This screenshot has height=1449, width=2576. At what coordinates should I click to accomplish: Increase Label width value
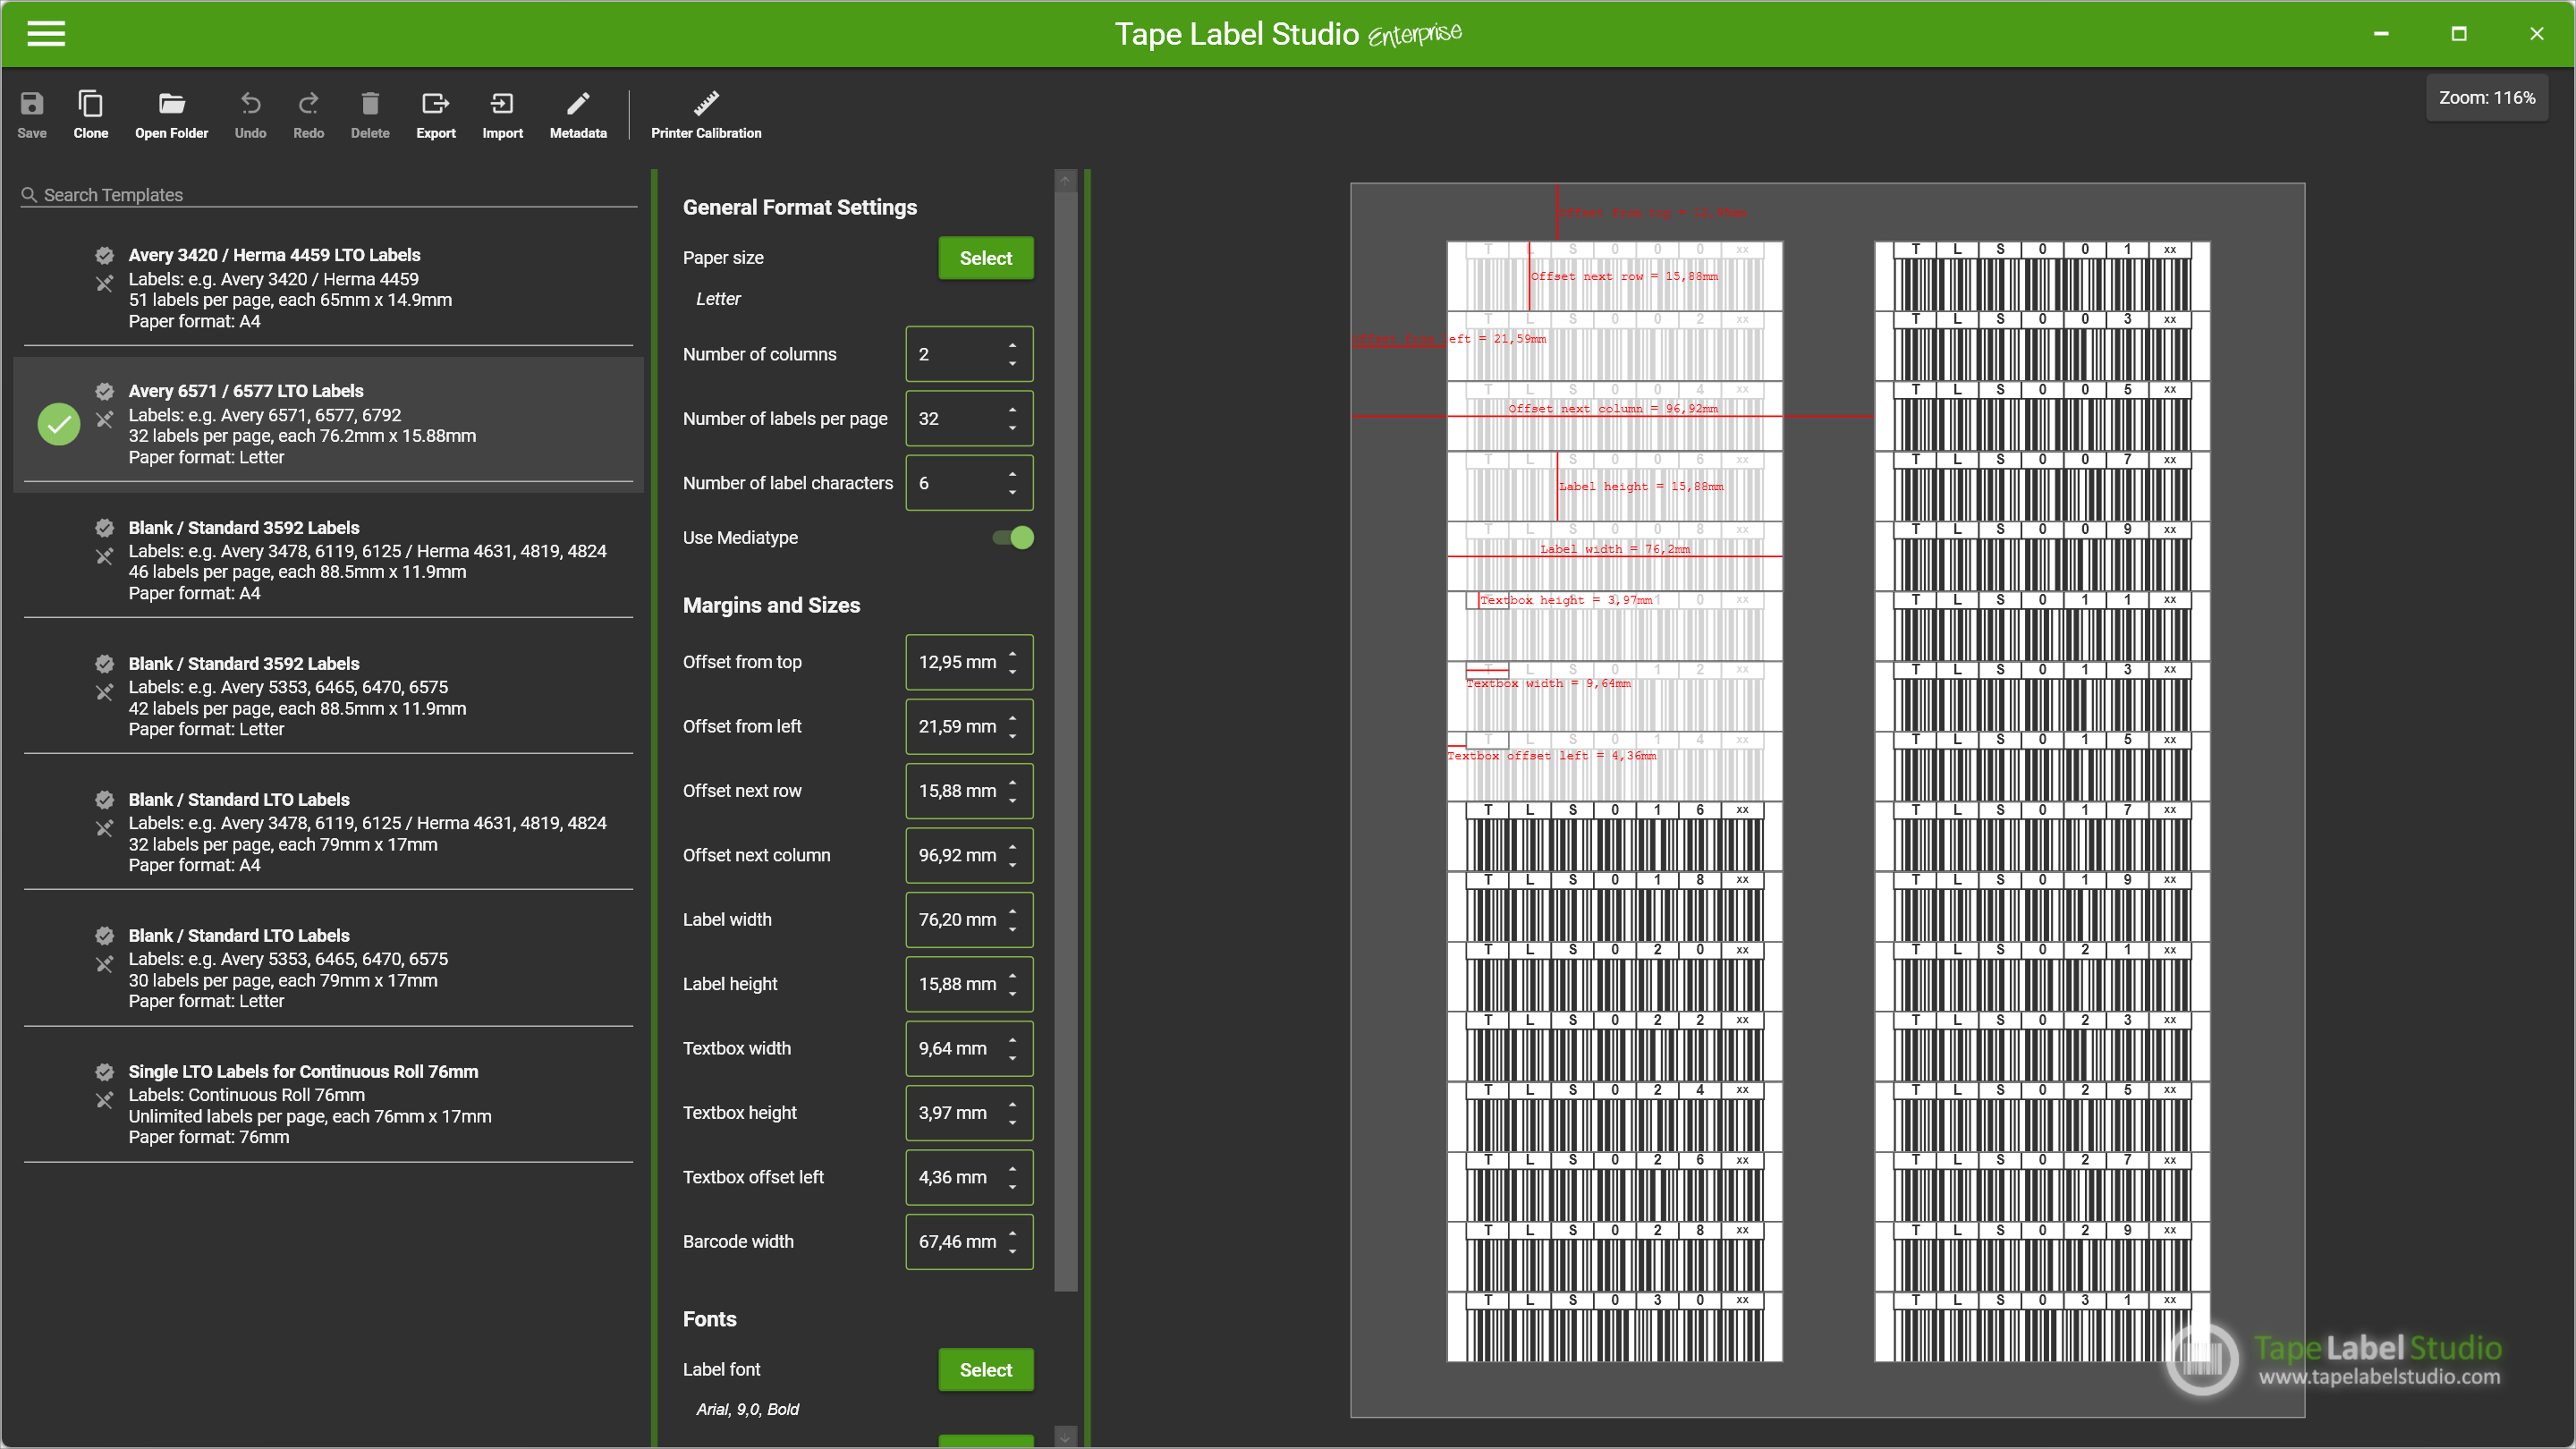[x=1012, y=911]
